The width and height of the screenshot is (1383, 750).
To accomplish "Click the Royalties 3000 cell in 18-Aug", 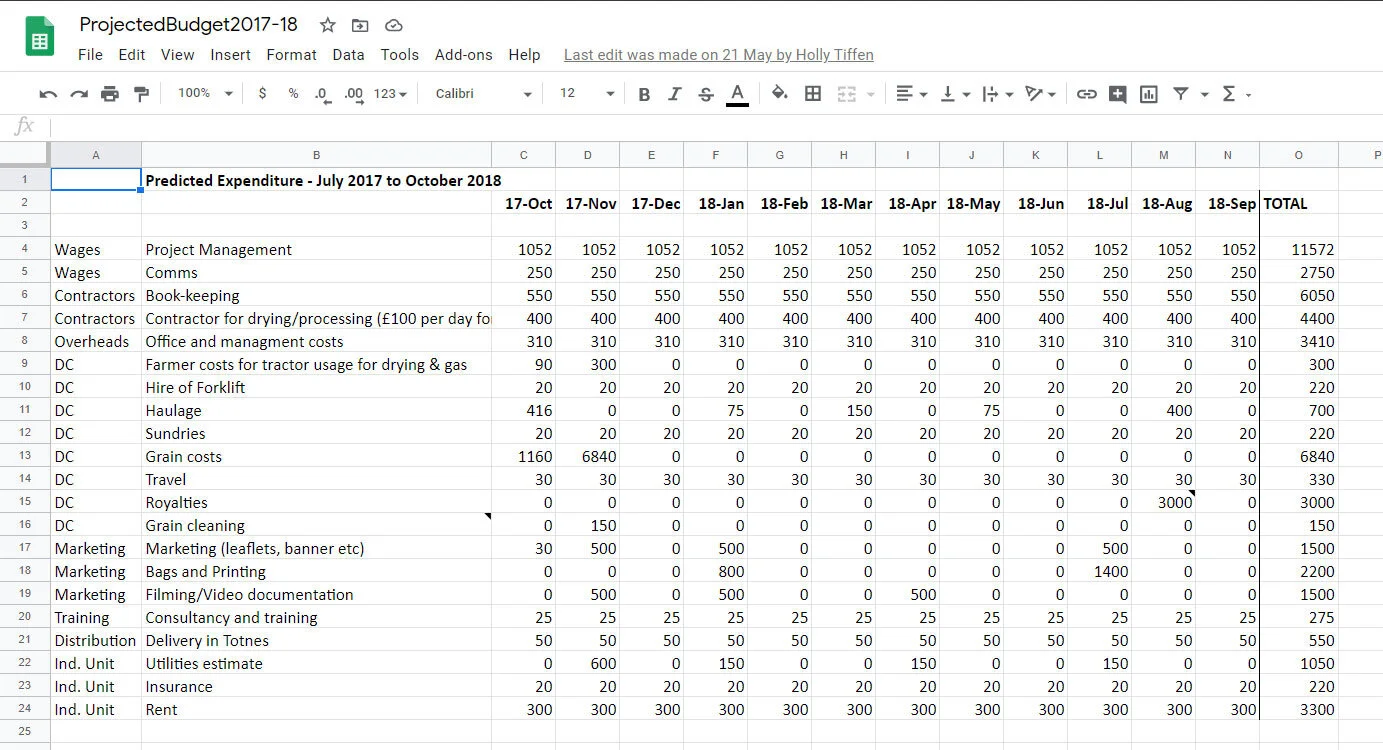I will (1163, 503).
